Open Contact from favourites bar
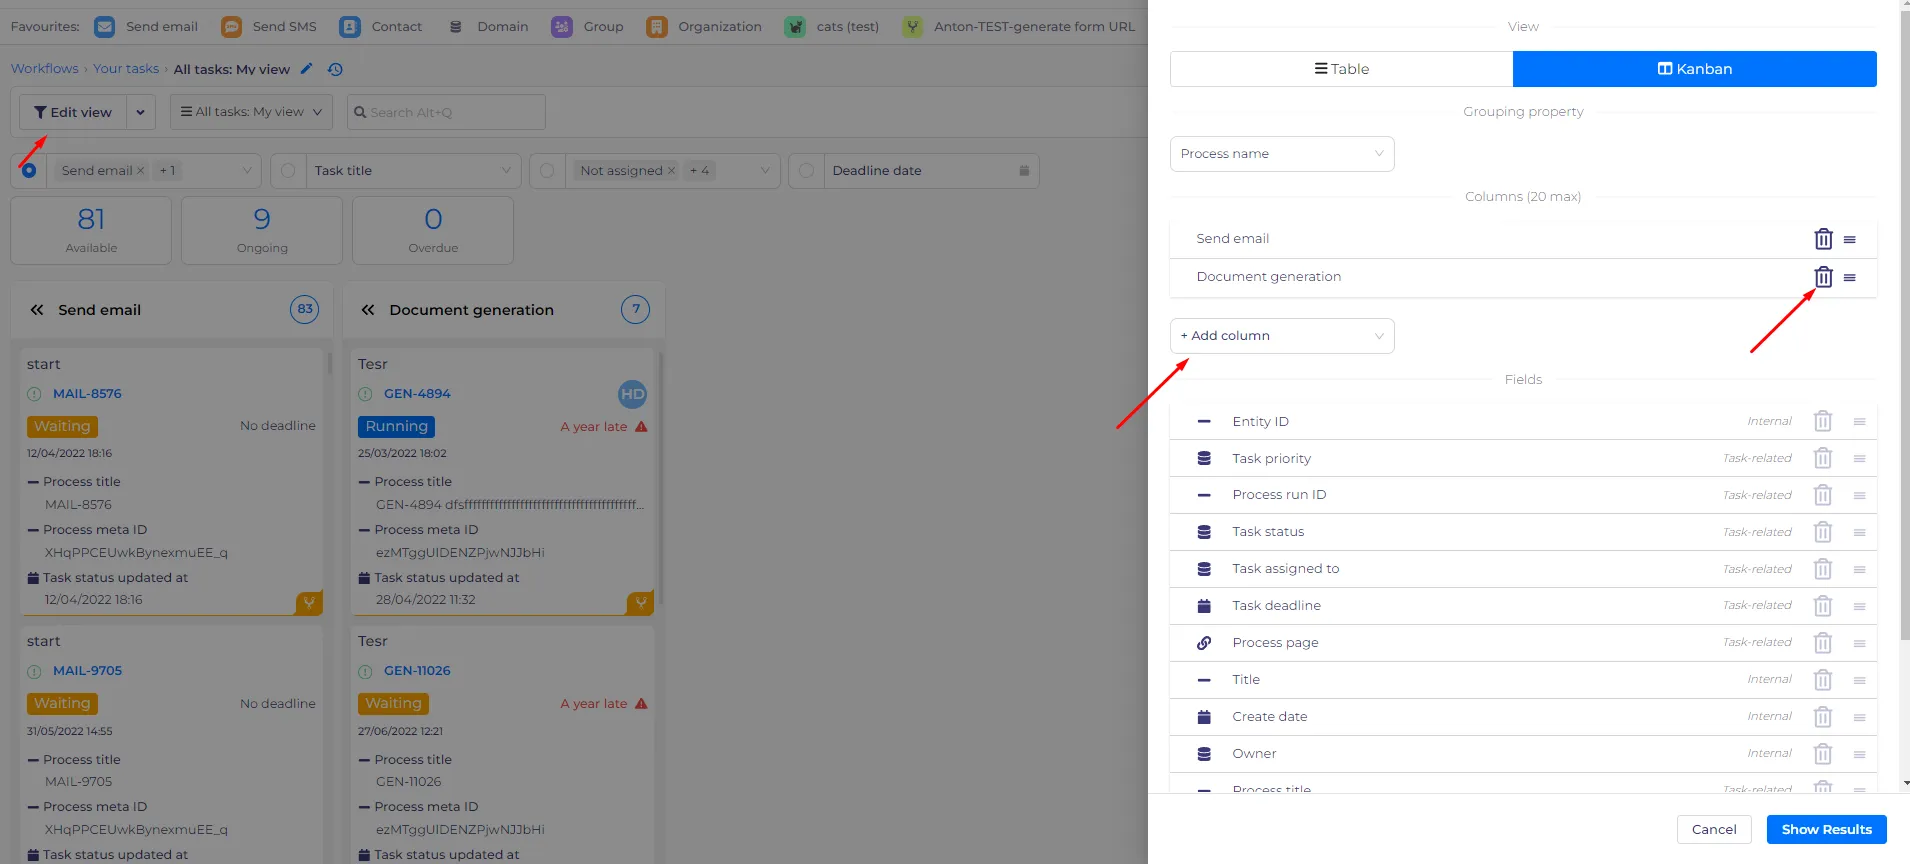The image size is (1910, 864). [x=381, y=27]
